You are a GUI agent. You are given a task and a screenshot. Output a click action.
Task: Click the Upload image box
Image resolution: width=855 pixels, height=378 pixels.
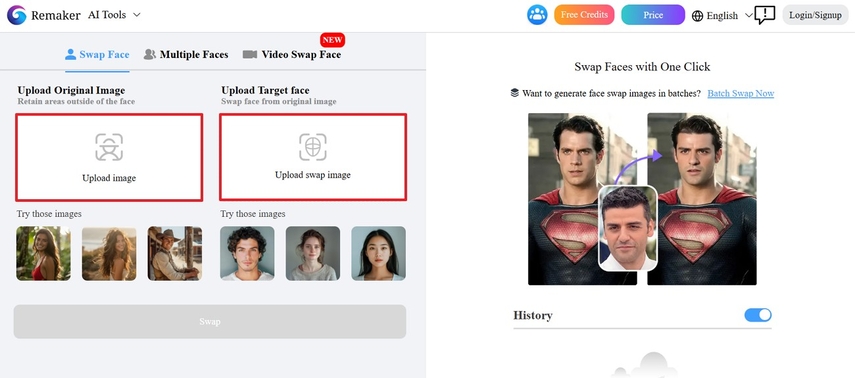click(109, 157)
